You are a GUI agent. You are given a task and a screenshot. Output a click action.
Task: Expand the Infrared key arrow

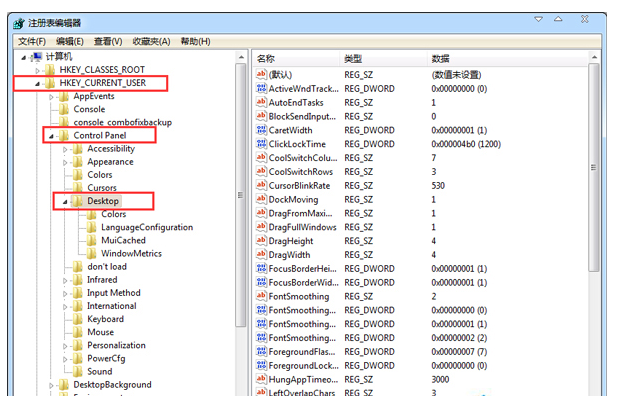point(65,281)
